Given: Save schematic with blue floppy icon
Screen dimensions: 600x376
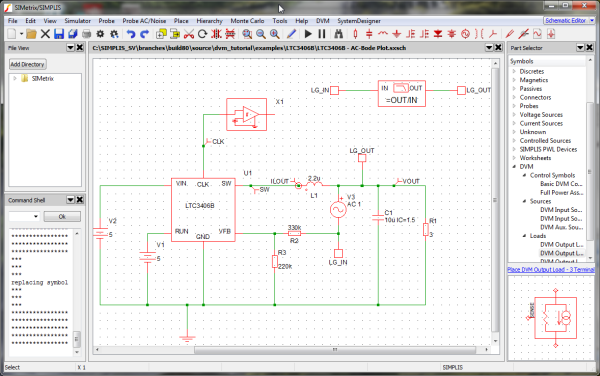Looking at the screenshot, I should (59, 34).
